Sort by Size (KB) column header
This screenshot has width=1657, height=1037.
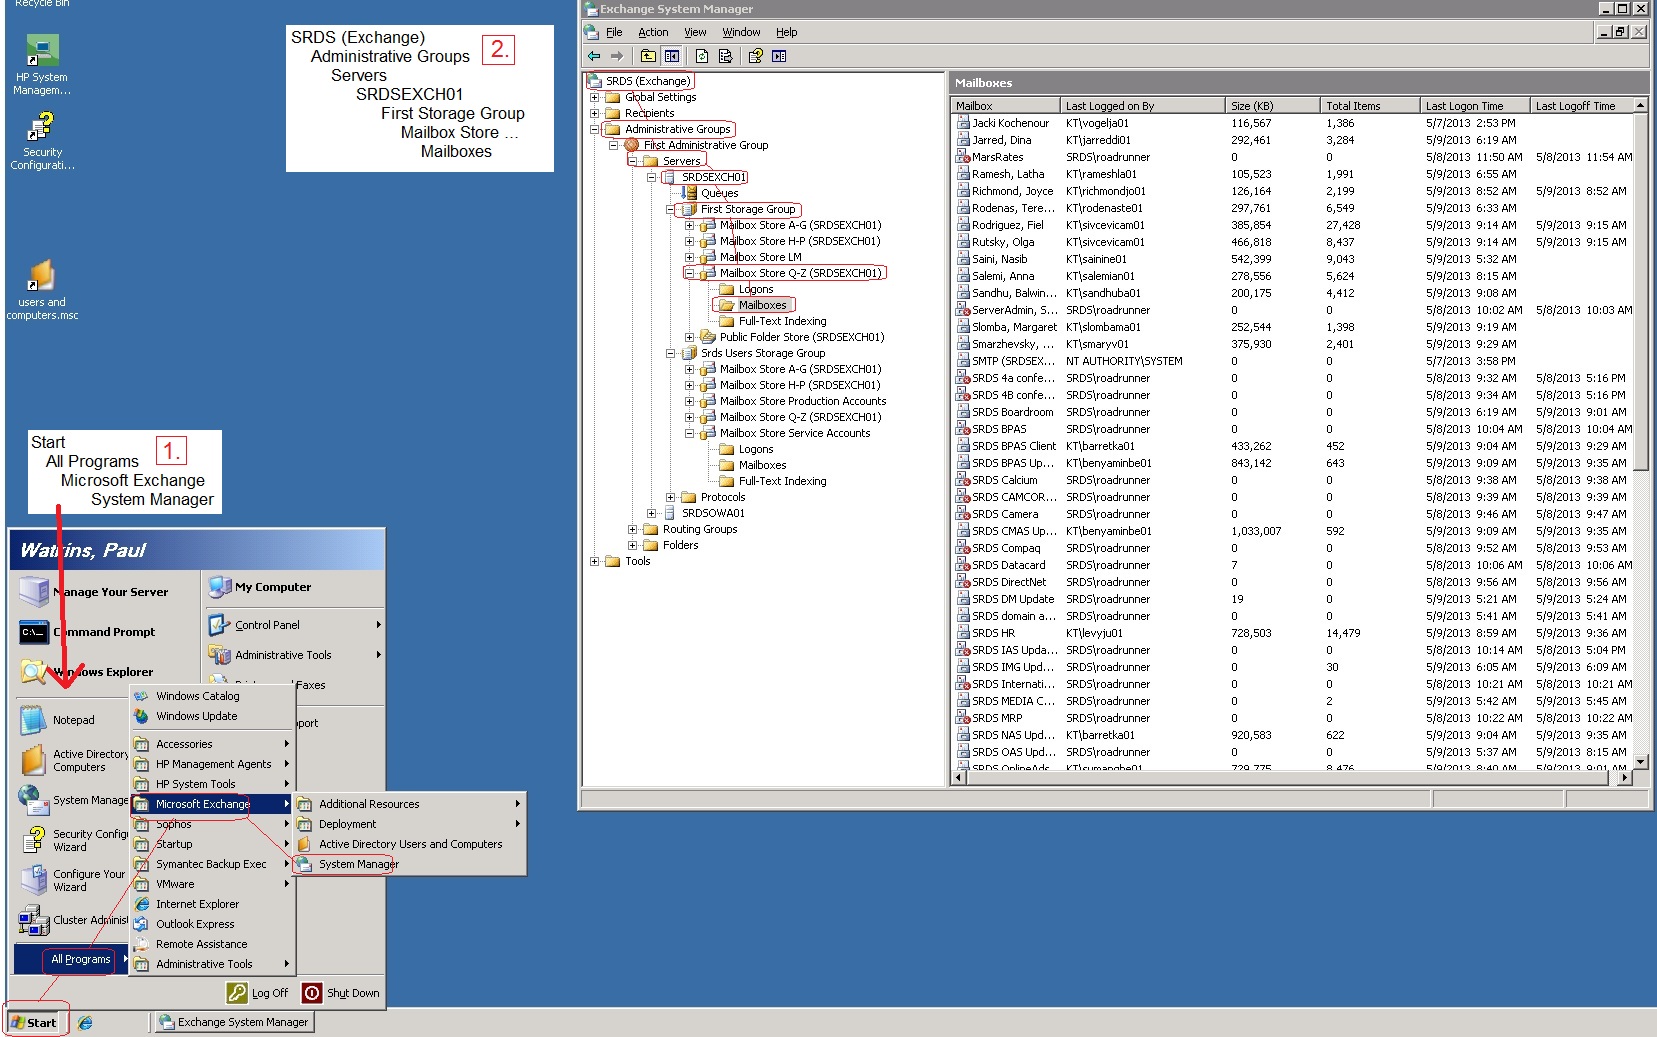[x=1270, y=106]
